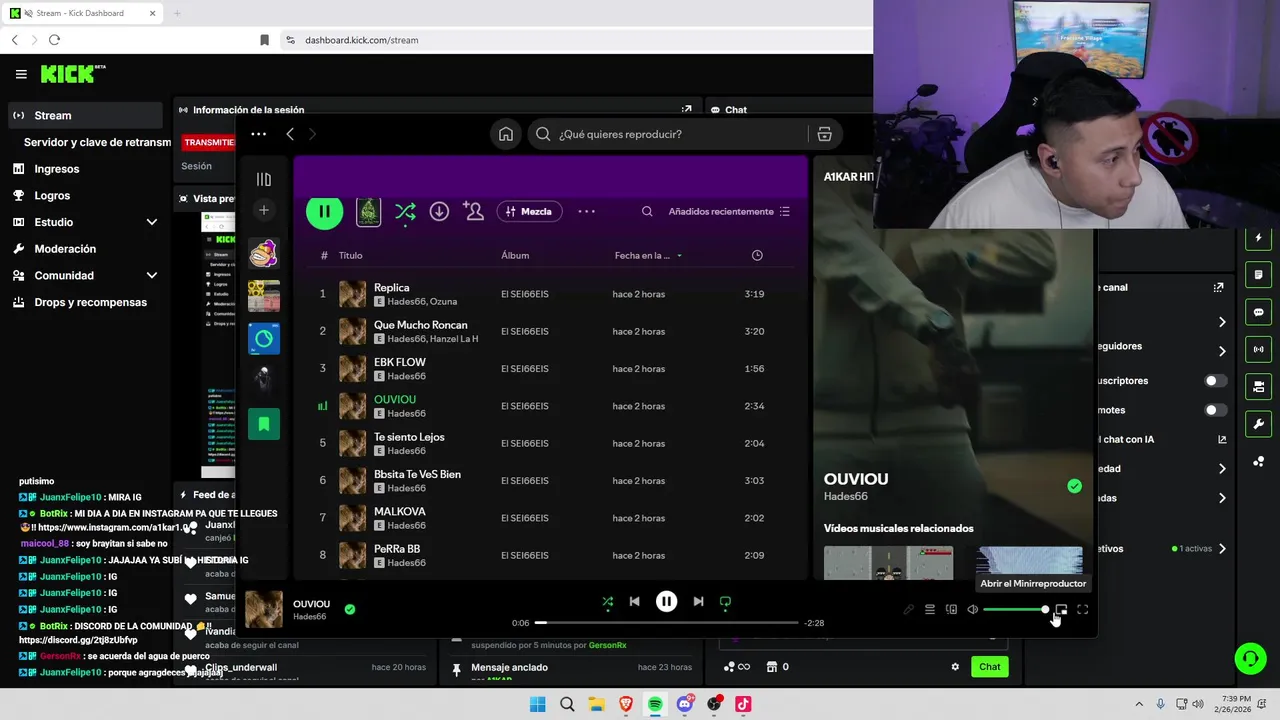The image size is (1280, 720).
Task: Expand the seguidores row chevron
Action: click(1221, 351)
